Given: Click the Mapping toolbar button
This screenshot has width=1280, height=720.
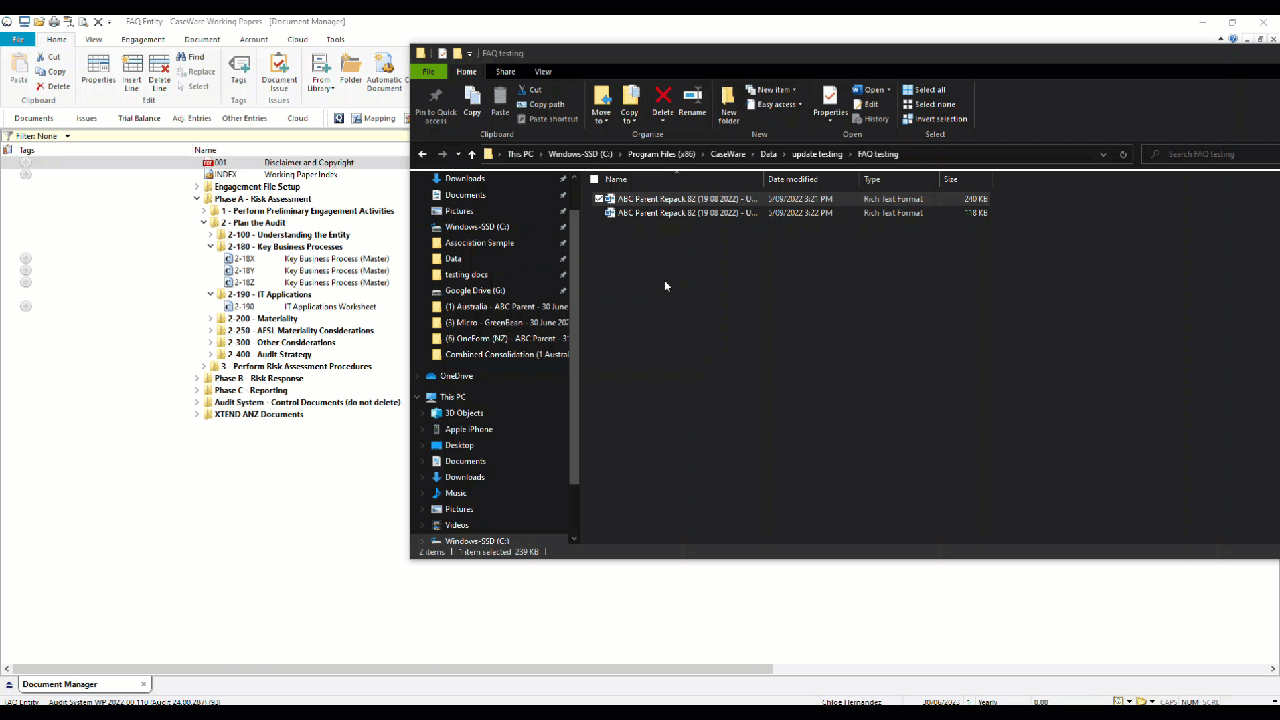Looking at the screenshot, I should 372,118.
